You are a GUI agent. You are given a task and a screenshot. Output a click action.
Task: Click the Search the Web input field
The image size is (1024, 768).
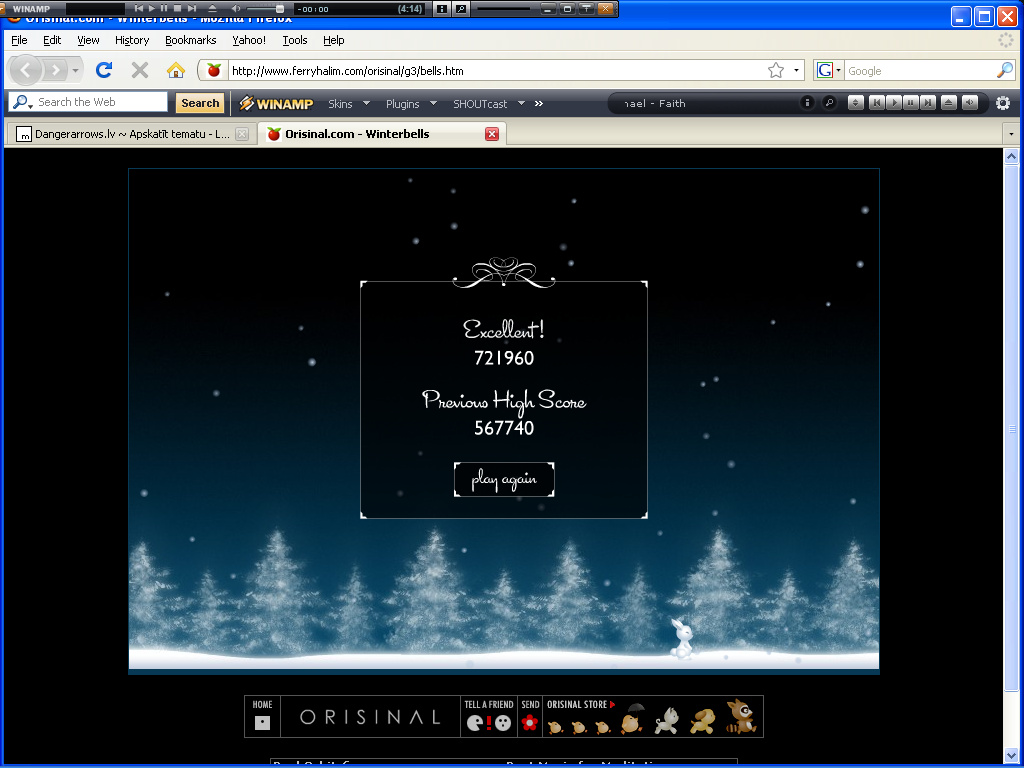click(x=100, y=102)
